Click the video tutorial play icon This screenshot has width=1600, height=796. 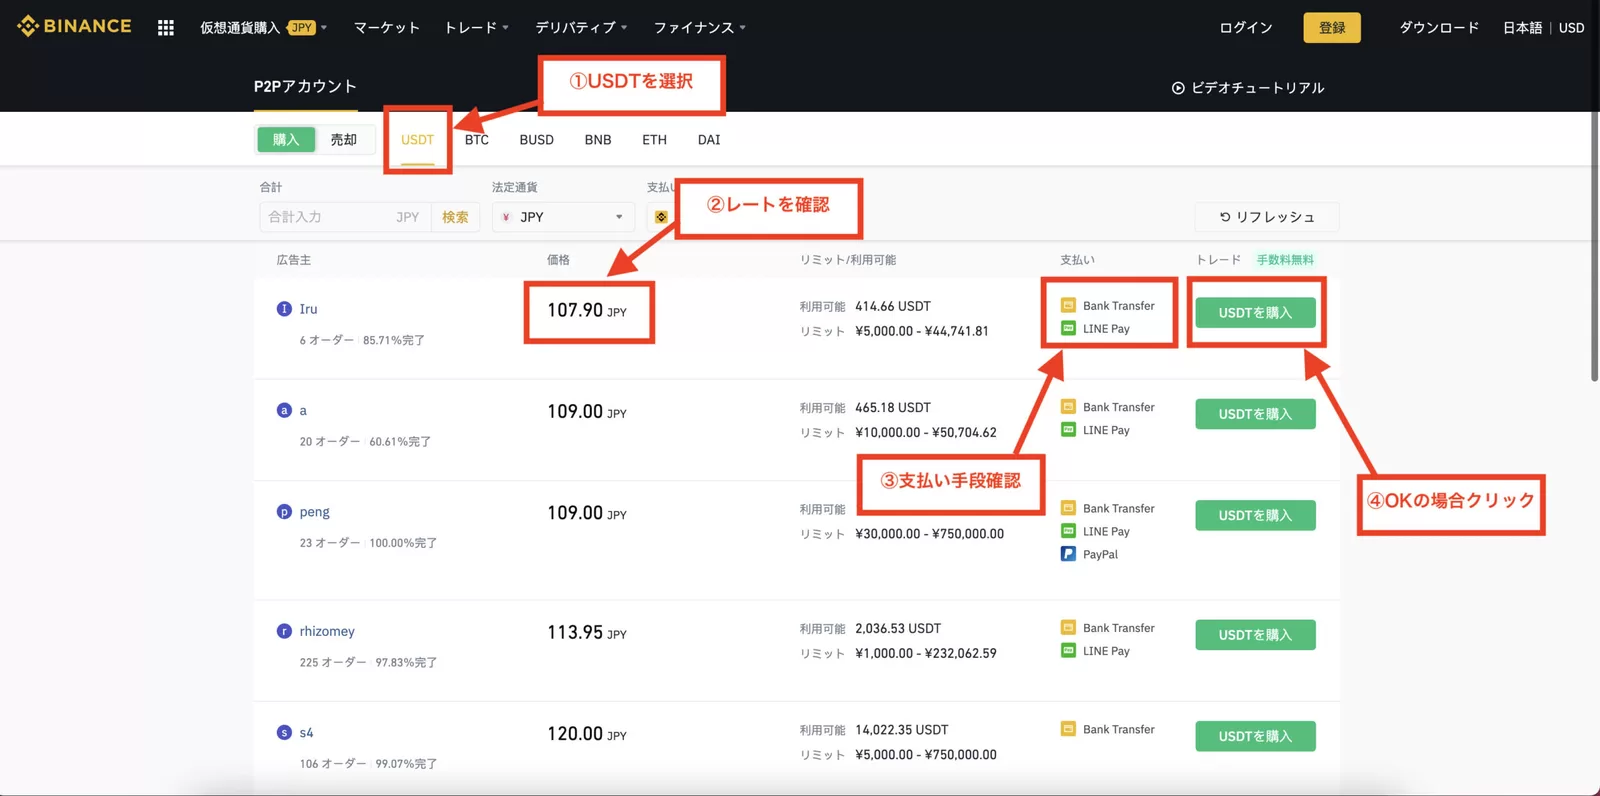(1178, 88)
